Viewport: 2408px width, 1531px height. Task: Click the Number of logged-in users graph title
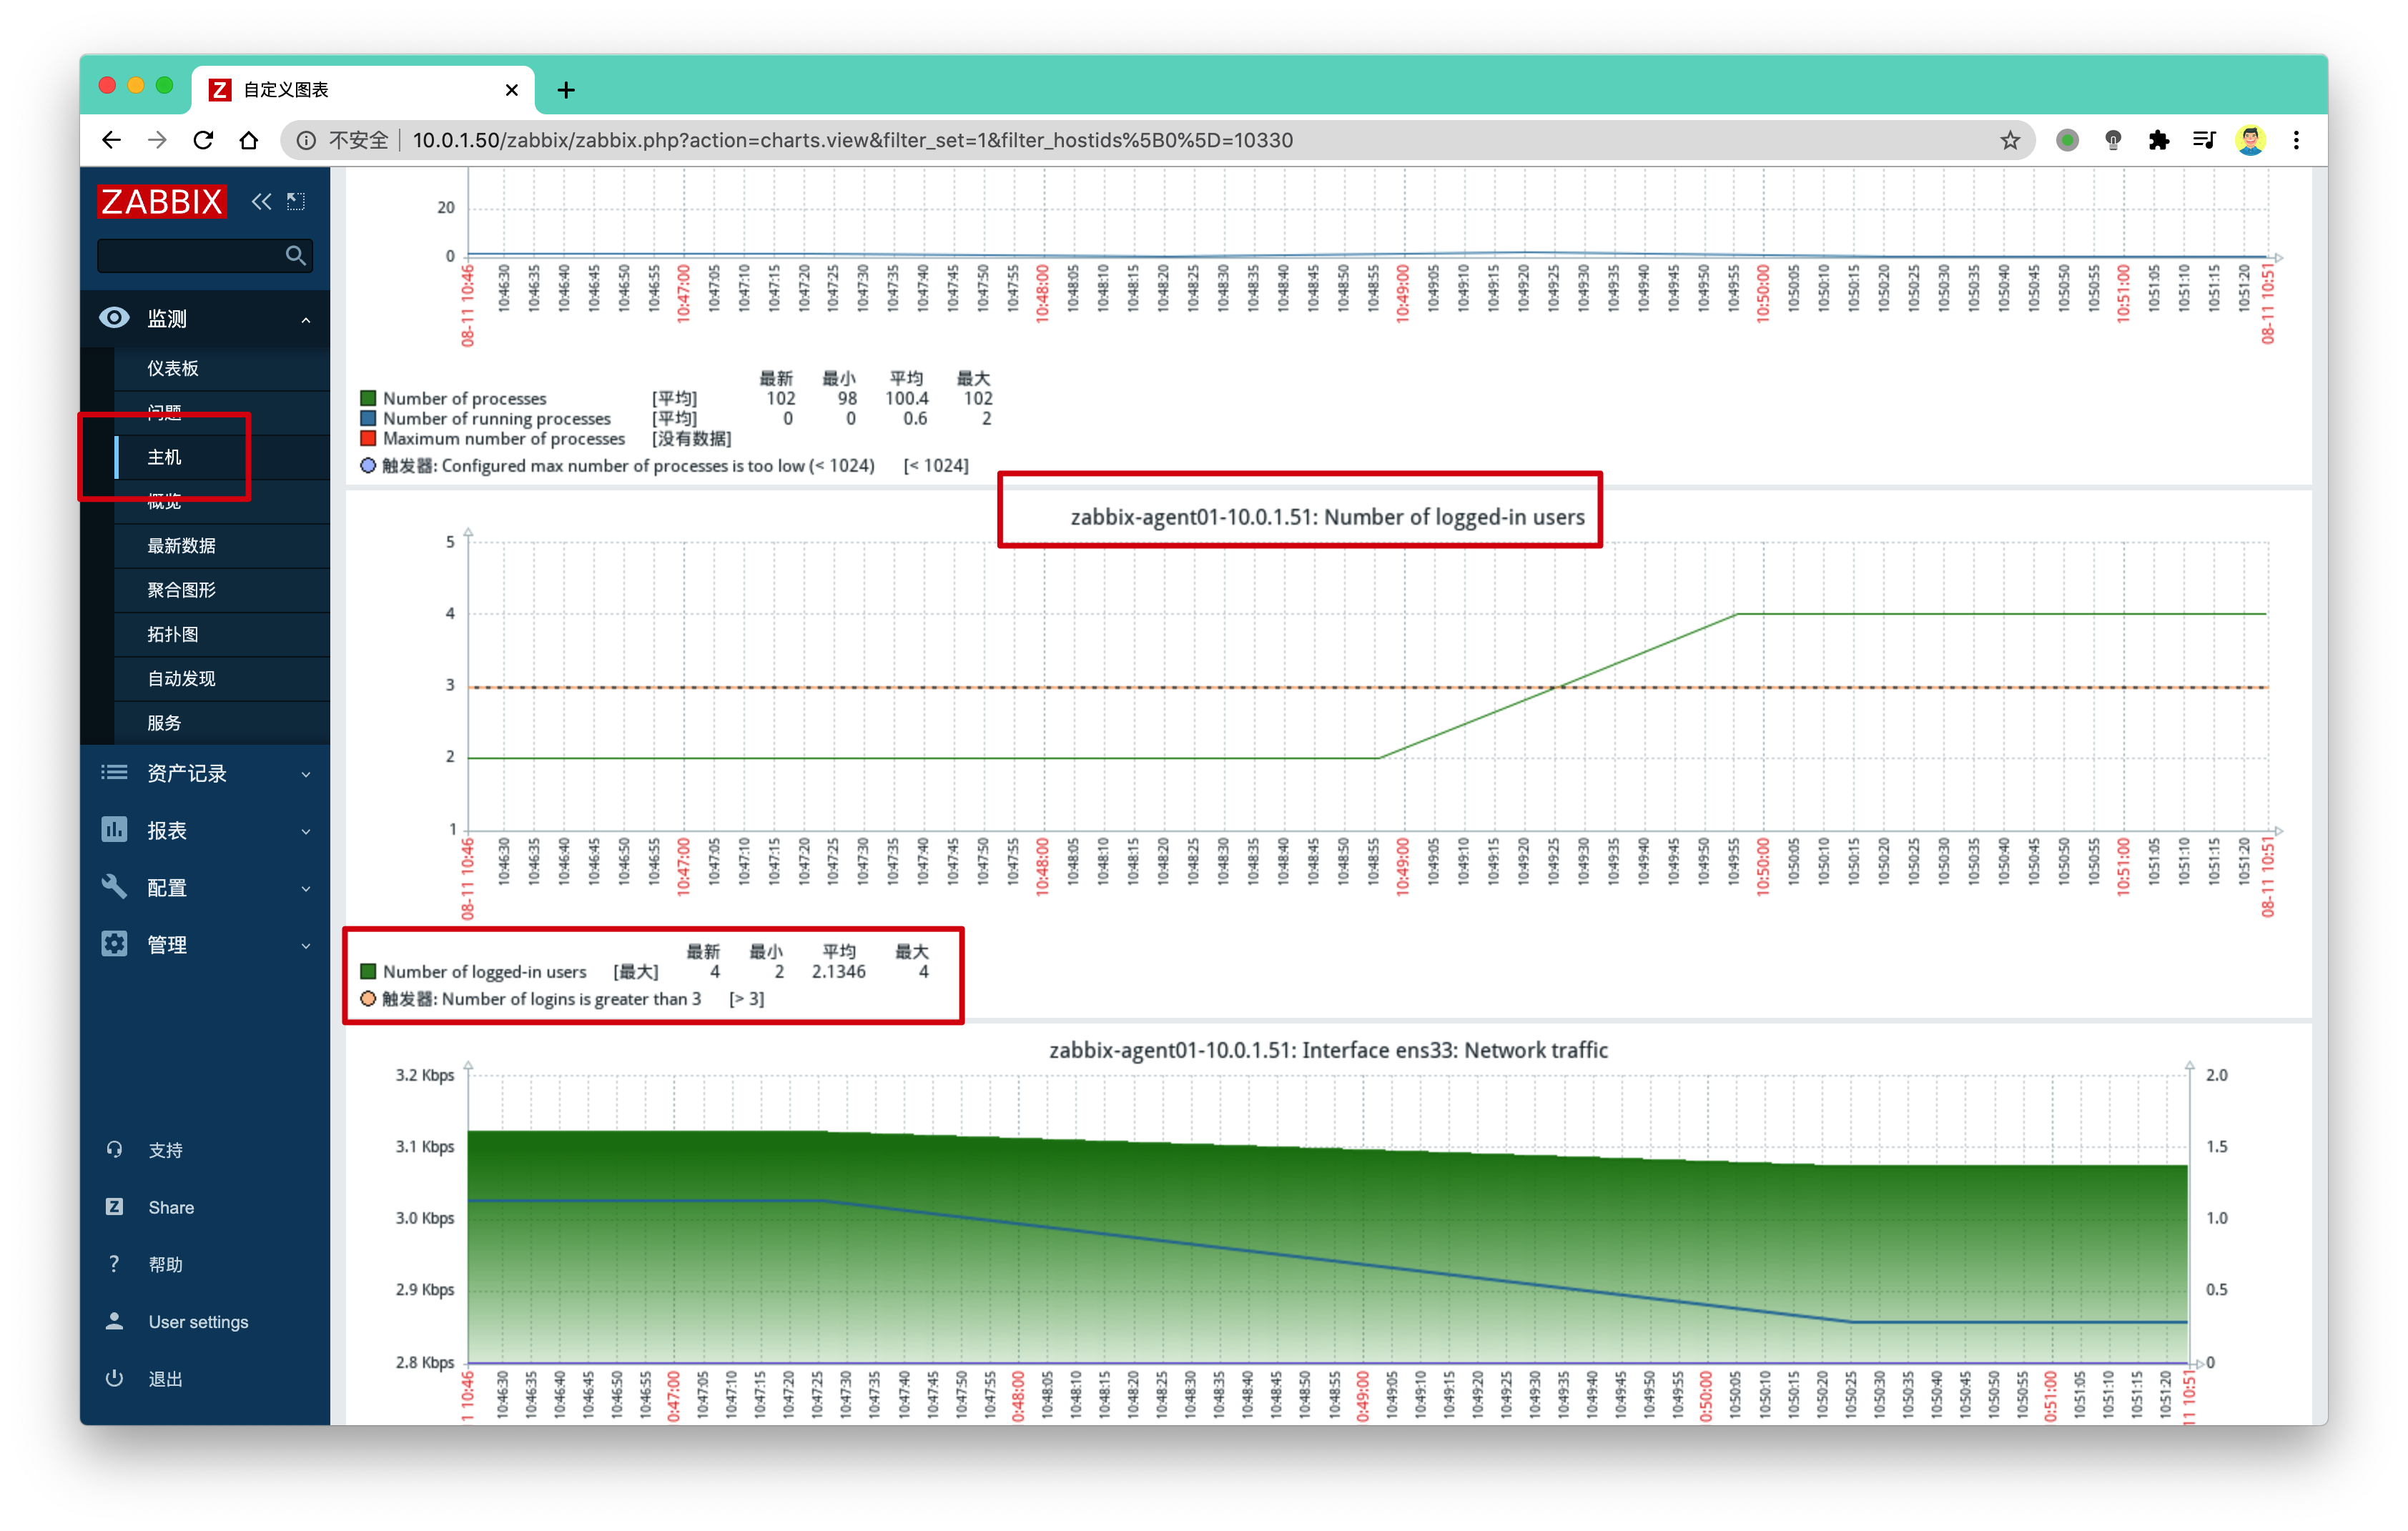point(1327,517)
